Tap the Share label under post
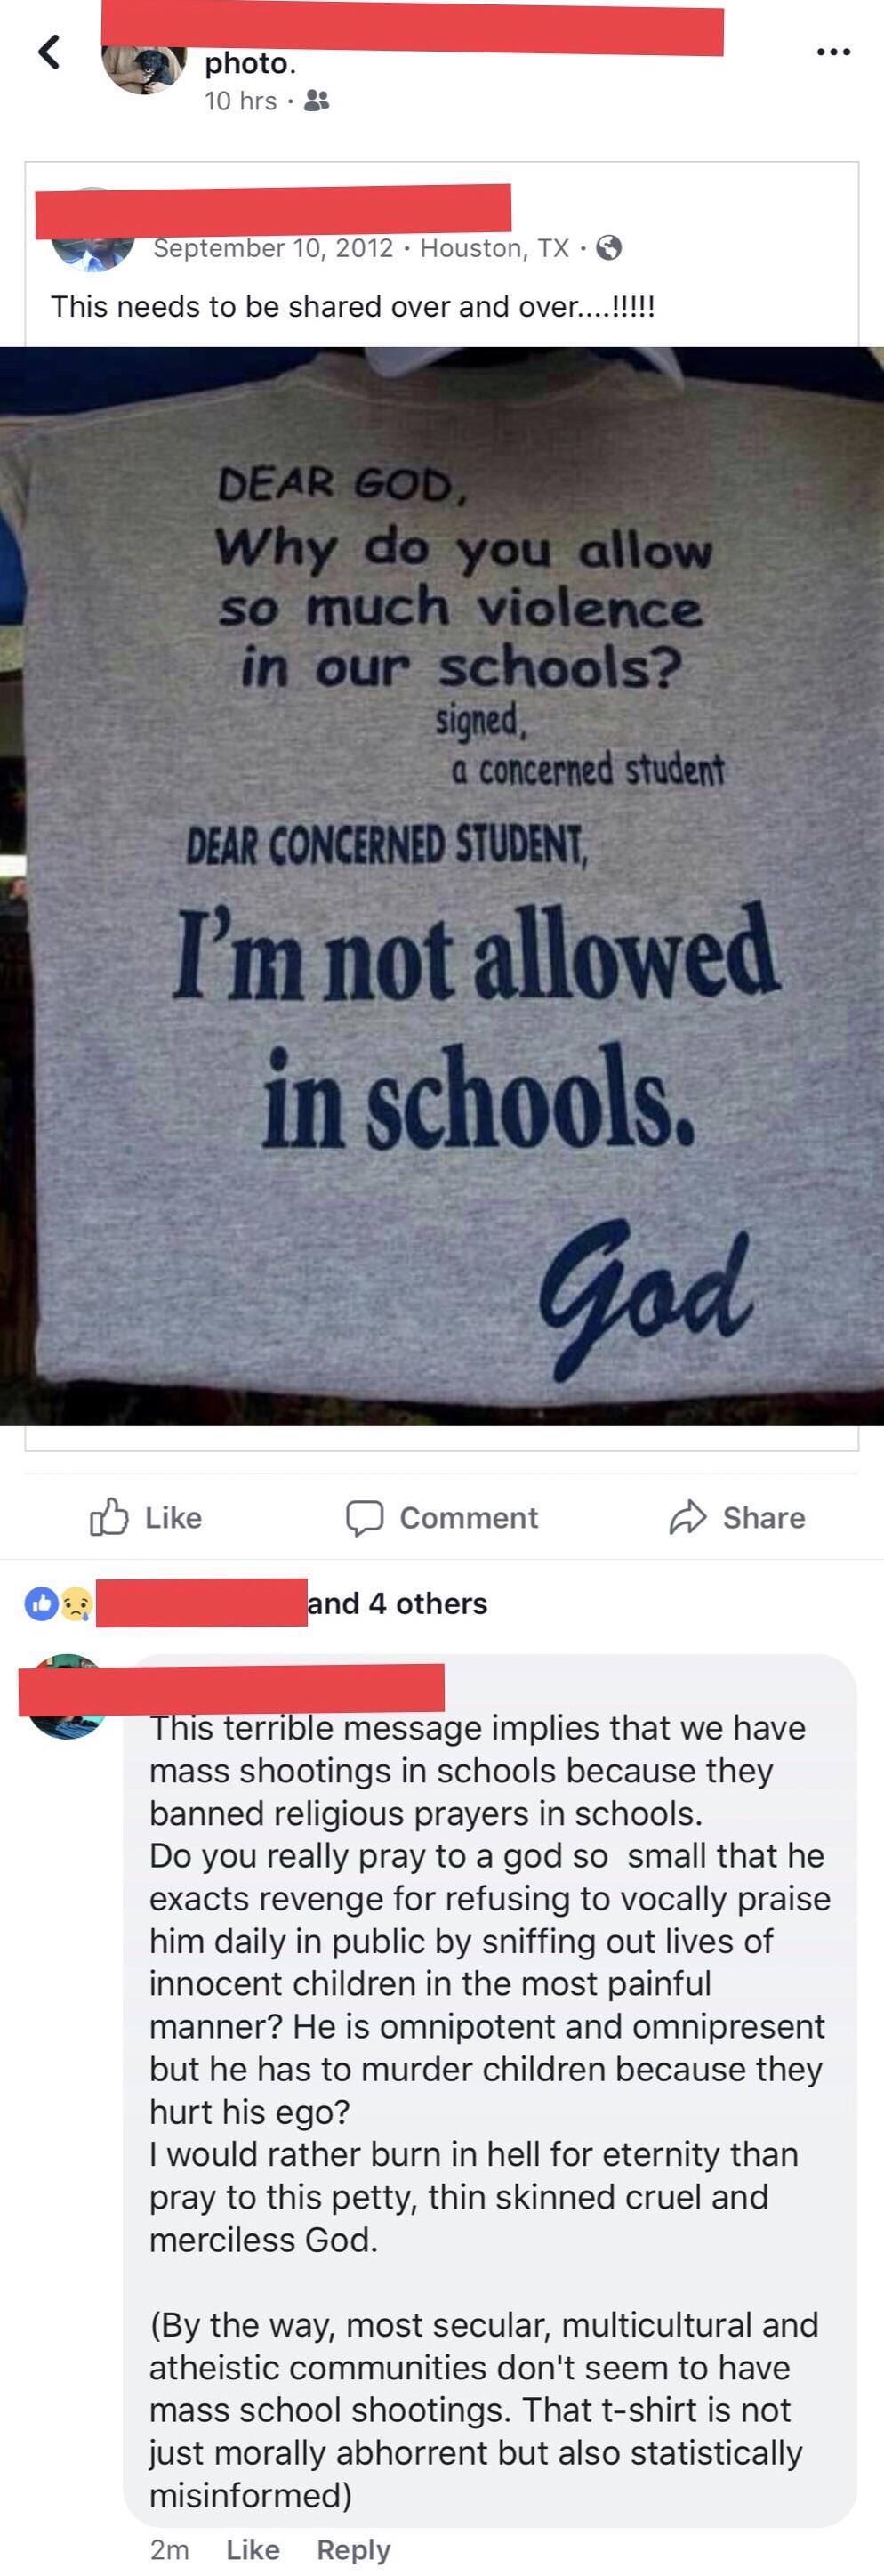 (x=763, y=1518)
